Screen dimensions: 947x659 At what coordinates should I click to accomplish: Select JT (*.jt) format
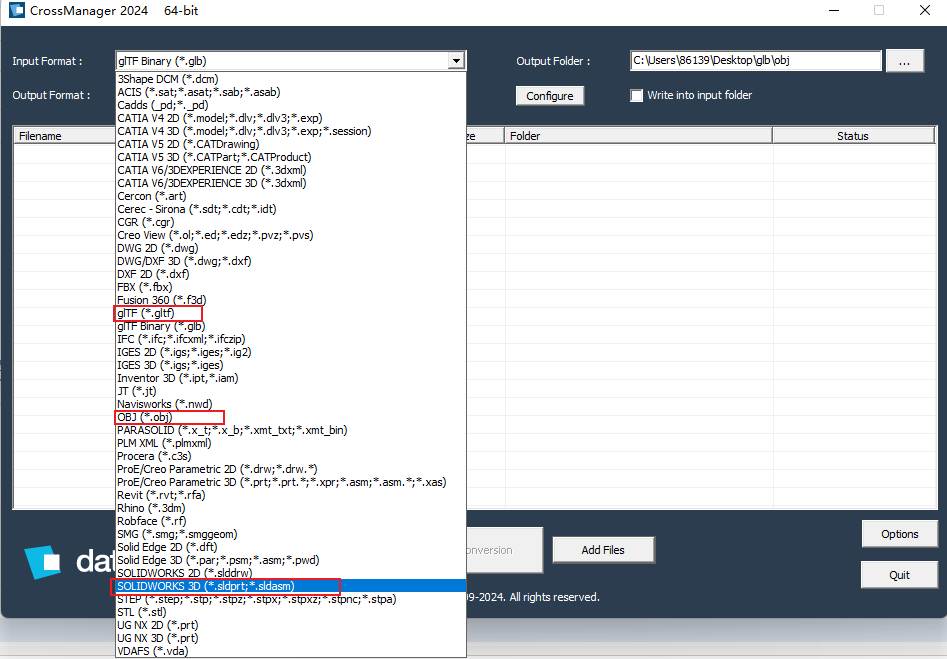point(291,391)
